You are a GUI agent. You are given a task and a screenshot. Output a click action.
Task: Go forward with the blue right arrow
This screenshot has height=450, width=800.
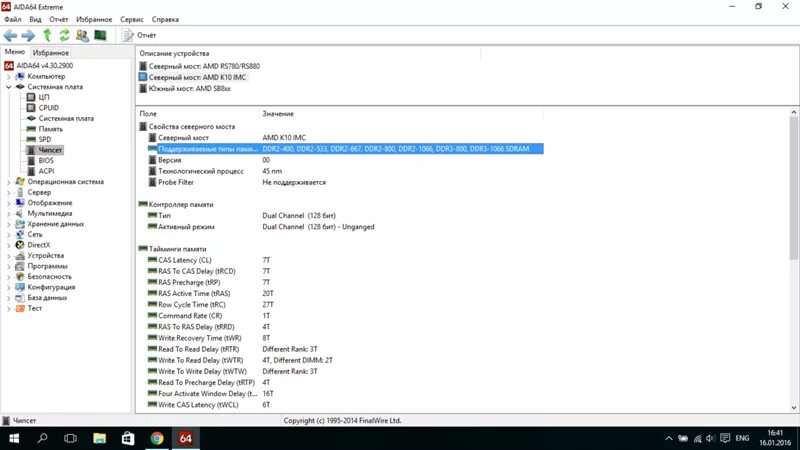point(28,35)
